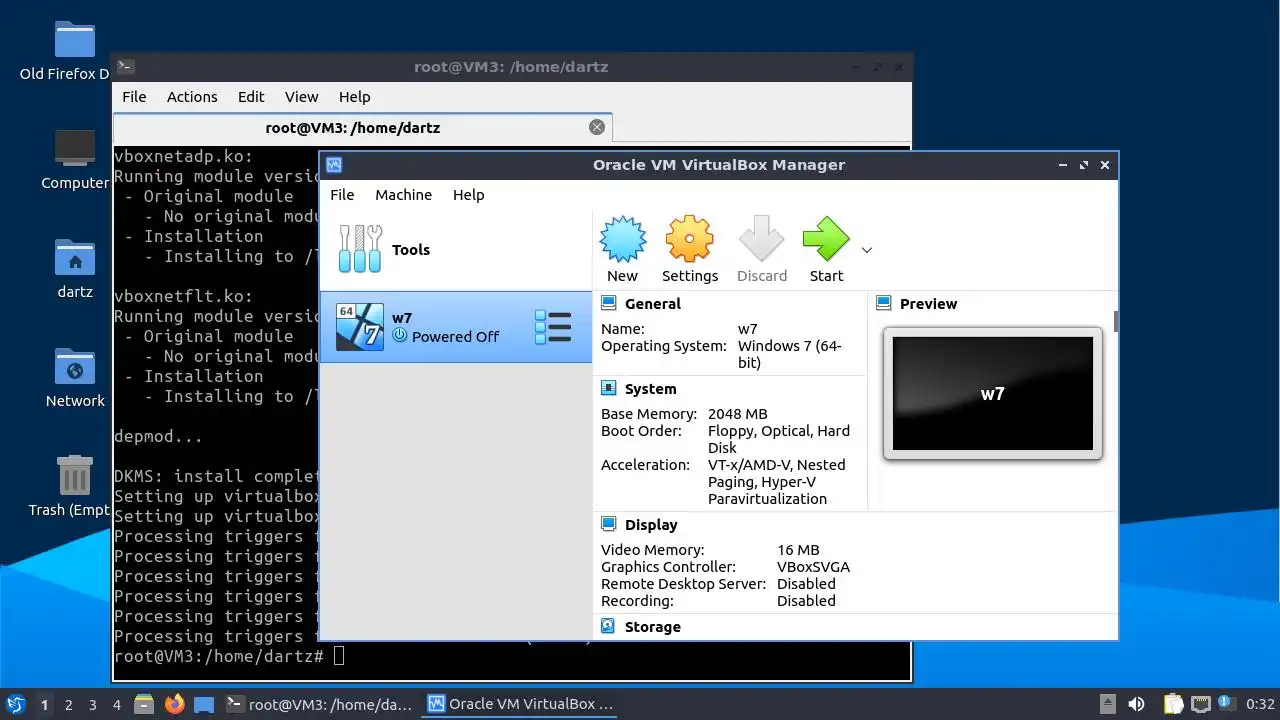Image resolution: width=1280 pixels, height=720 pixels.
Task: Click the 'VBoxSVGA' graphics controller value
Action: click(813, 567)
